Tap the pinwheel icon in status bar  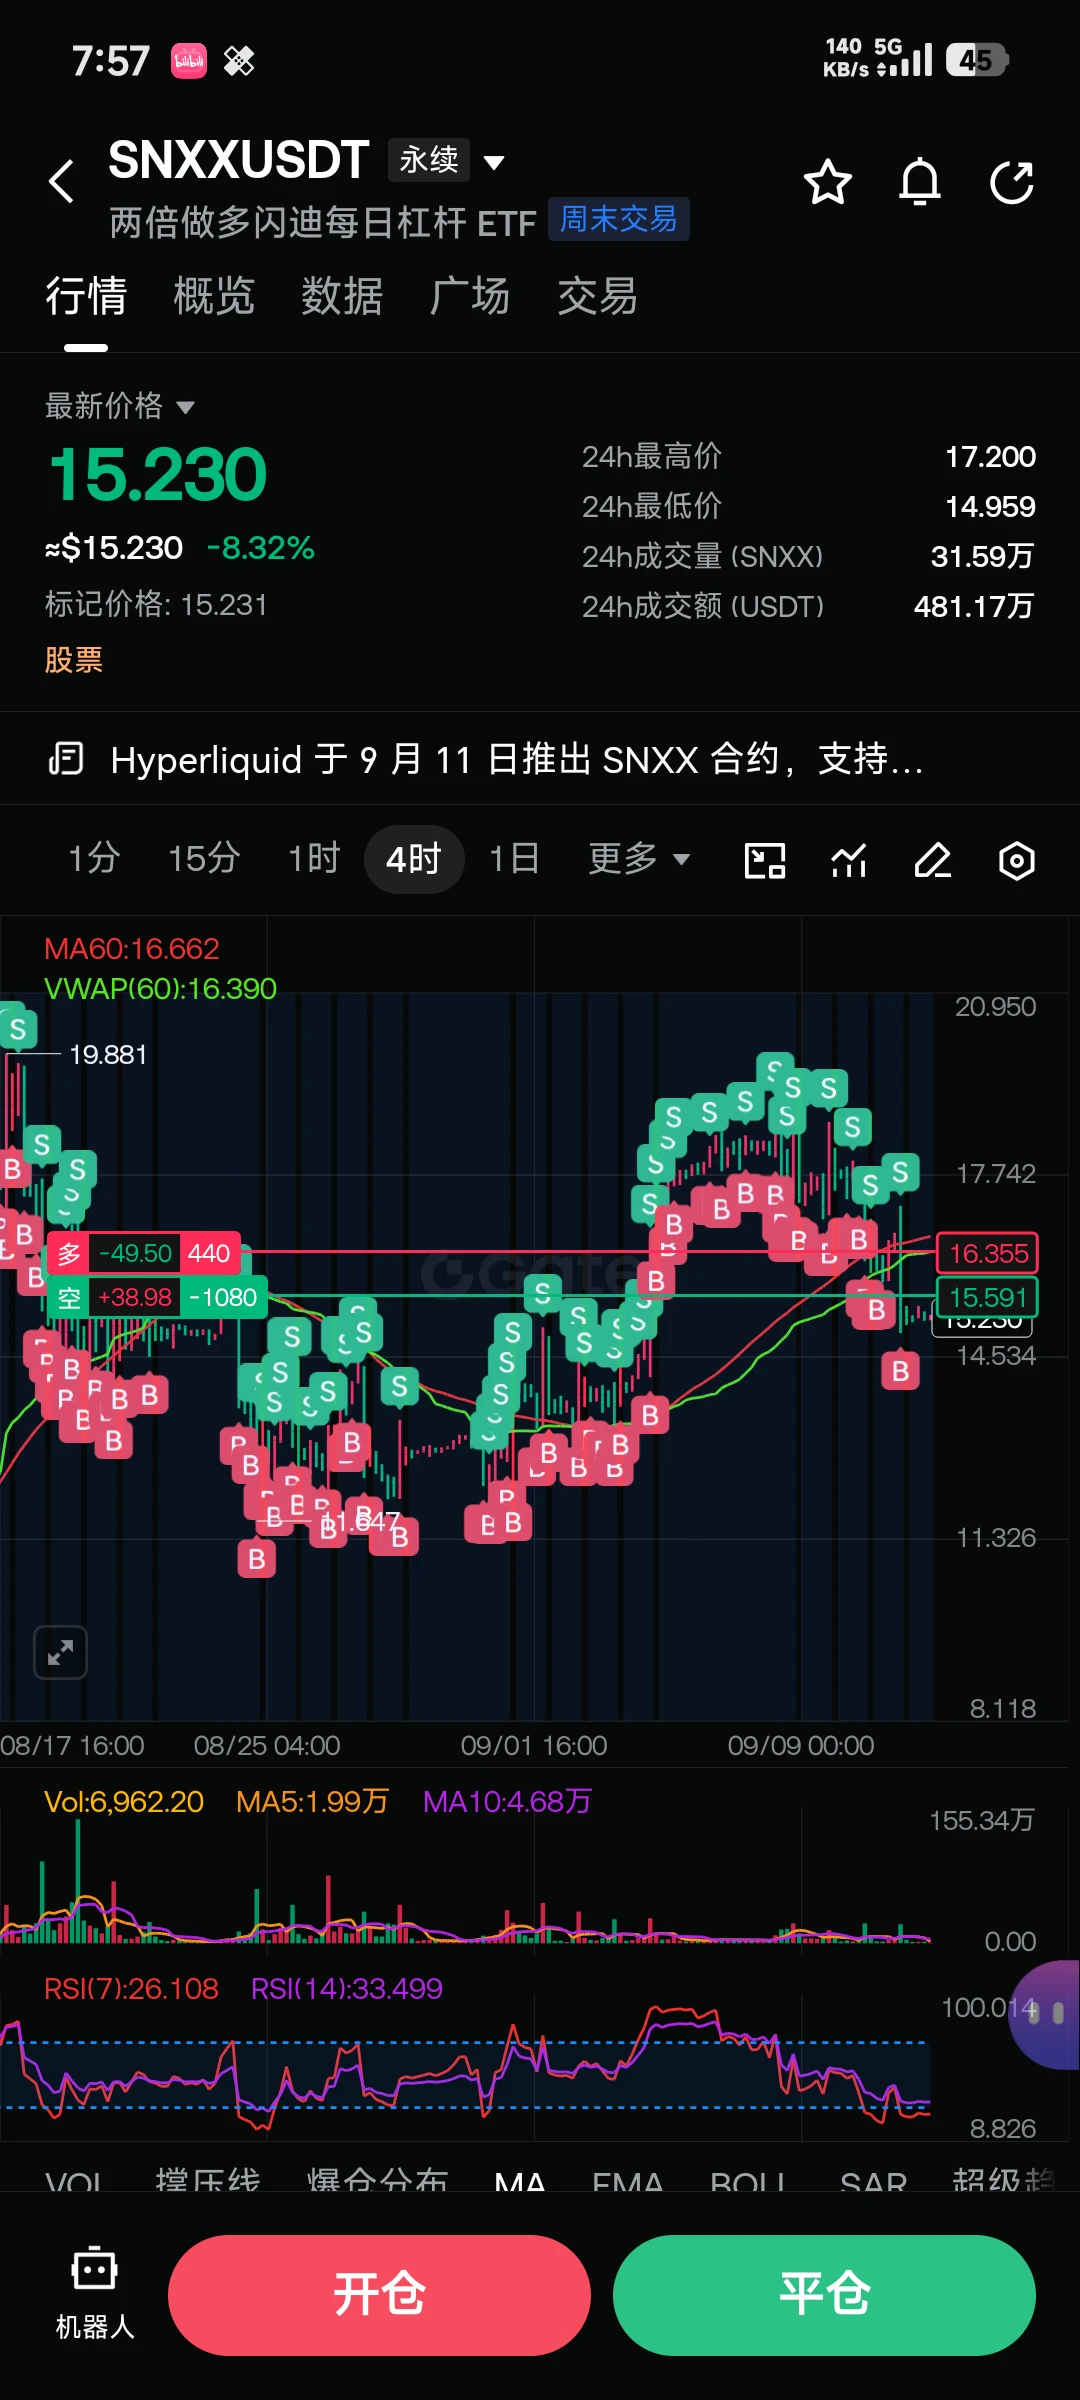click(x=239, y=61)
